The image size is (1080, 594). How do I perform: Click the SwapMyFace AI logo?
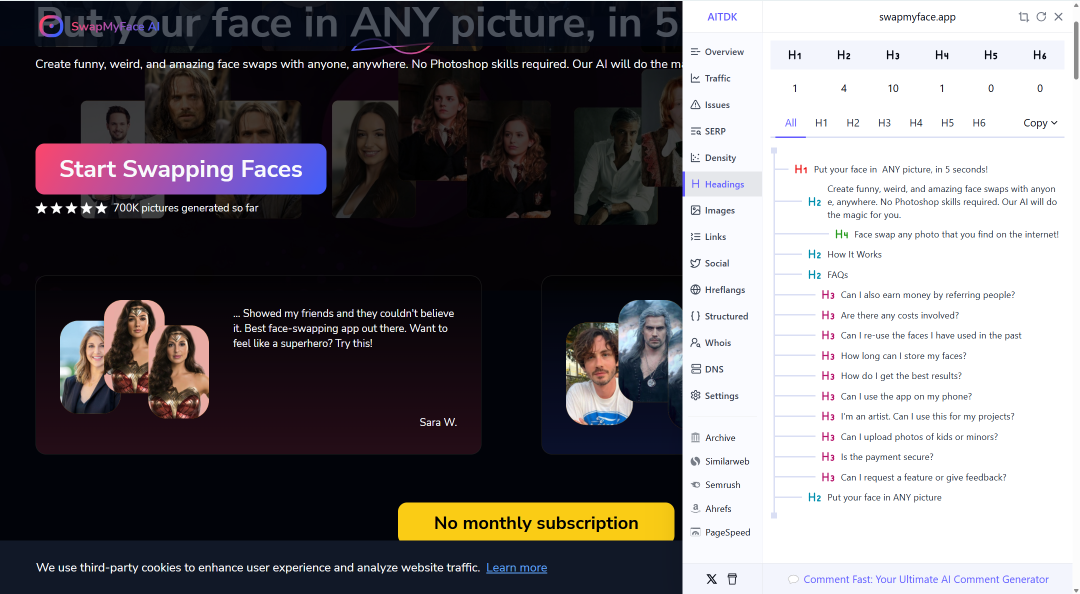[99, 26]
